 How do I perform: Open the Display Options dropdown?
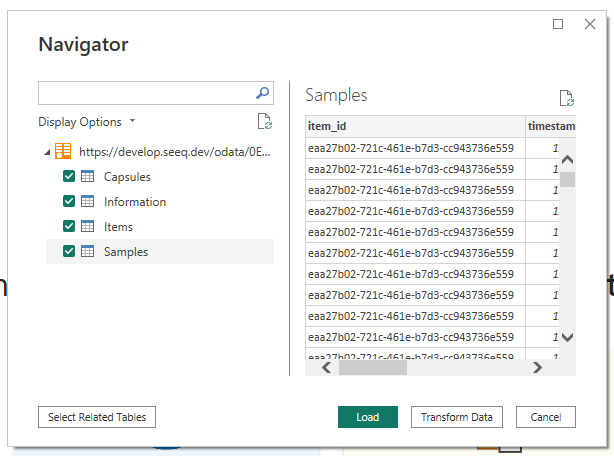(87, 122)
